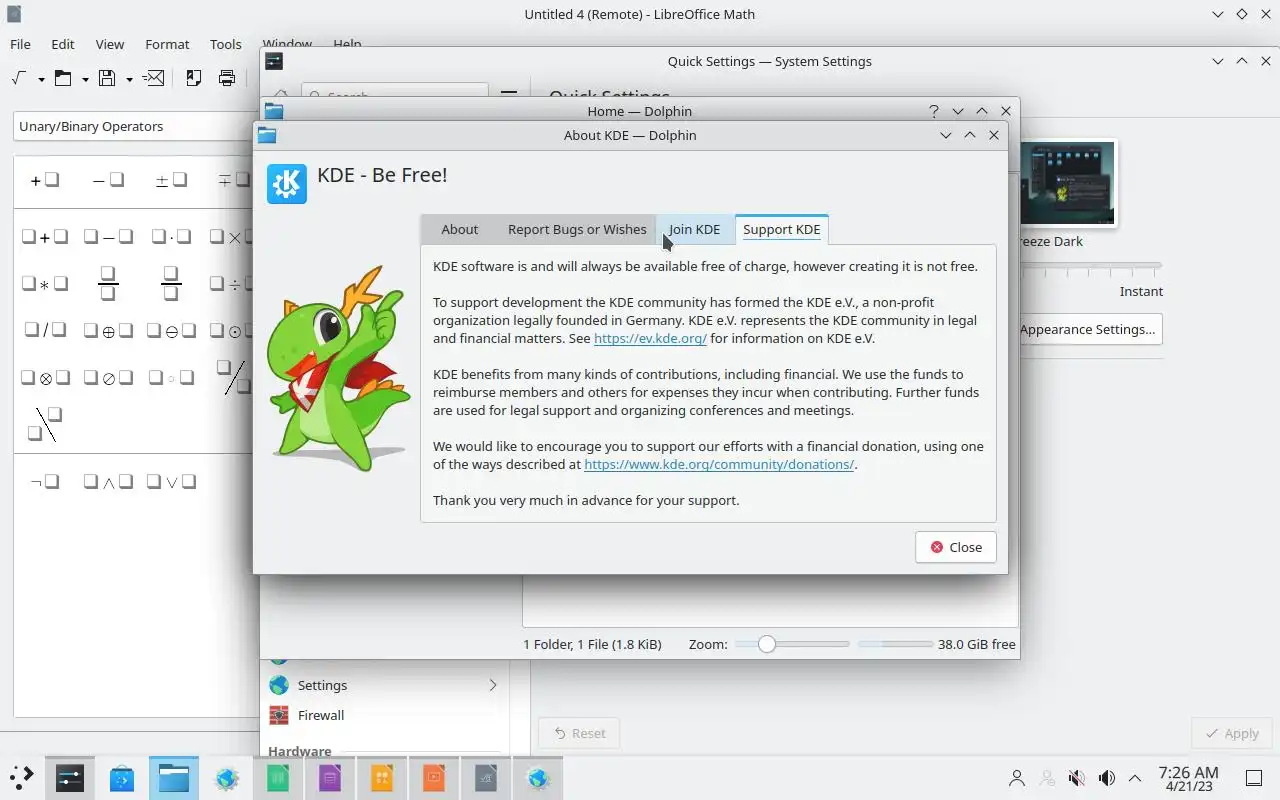Insert the dot multiplication operator
This screenshot has width=1280, height=800.
click(x=171, y=237)
